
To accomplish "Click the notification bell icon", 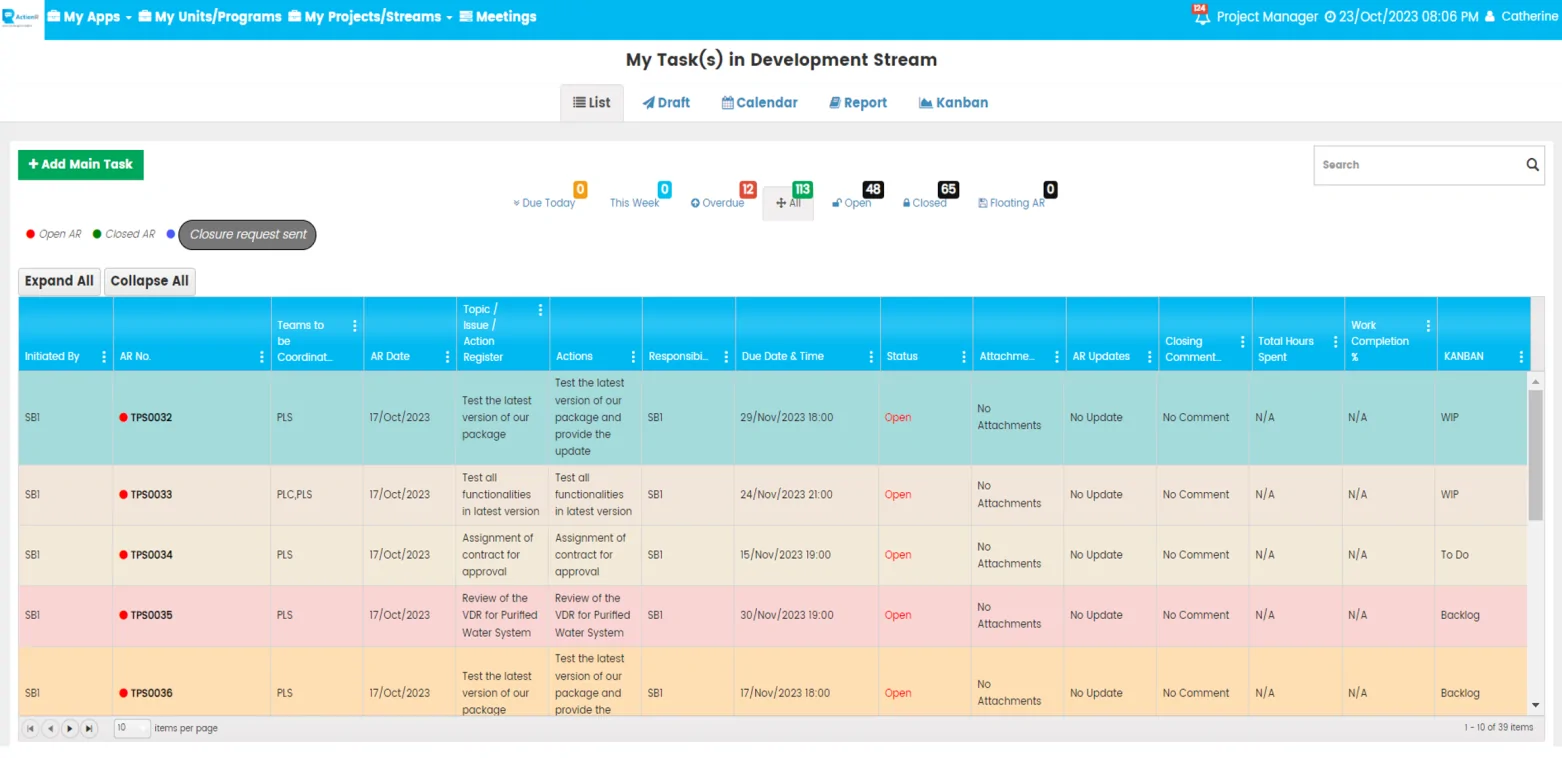I will coord(1201,17).
